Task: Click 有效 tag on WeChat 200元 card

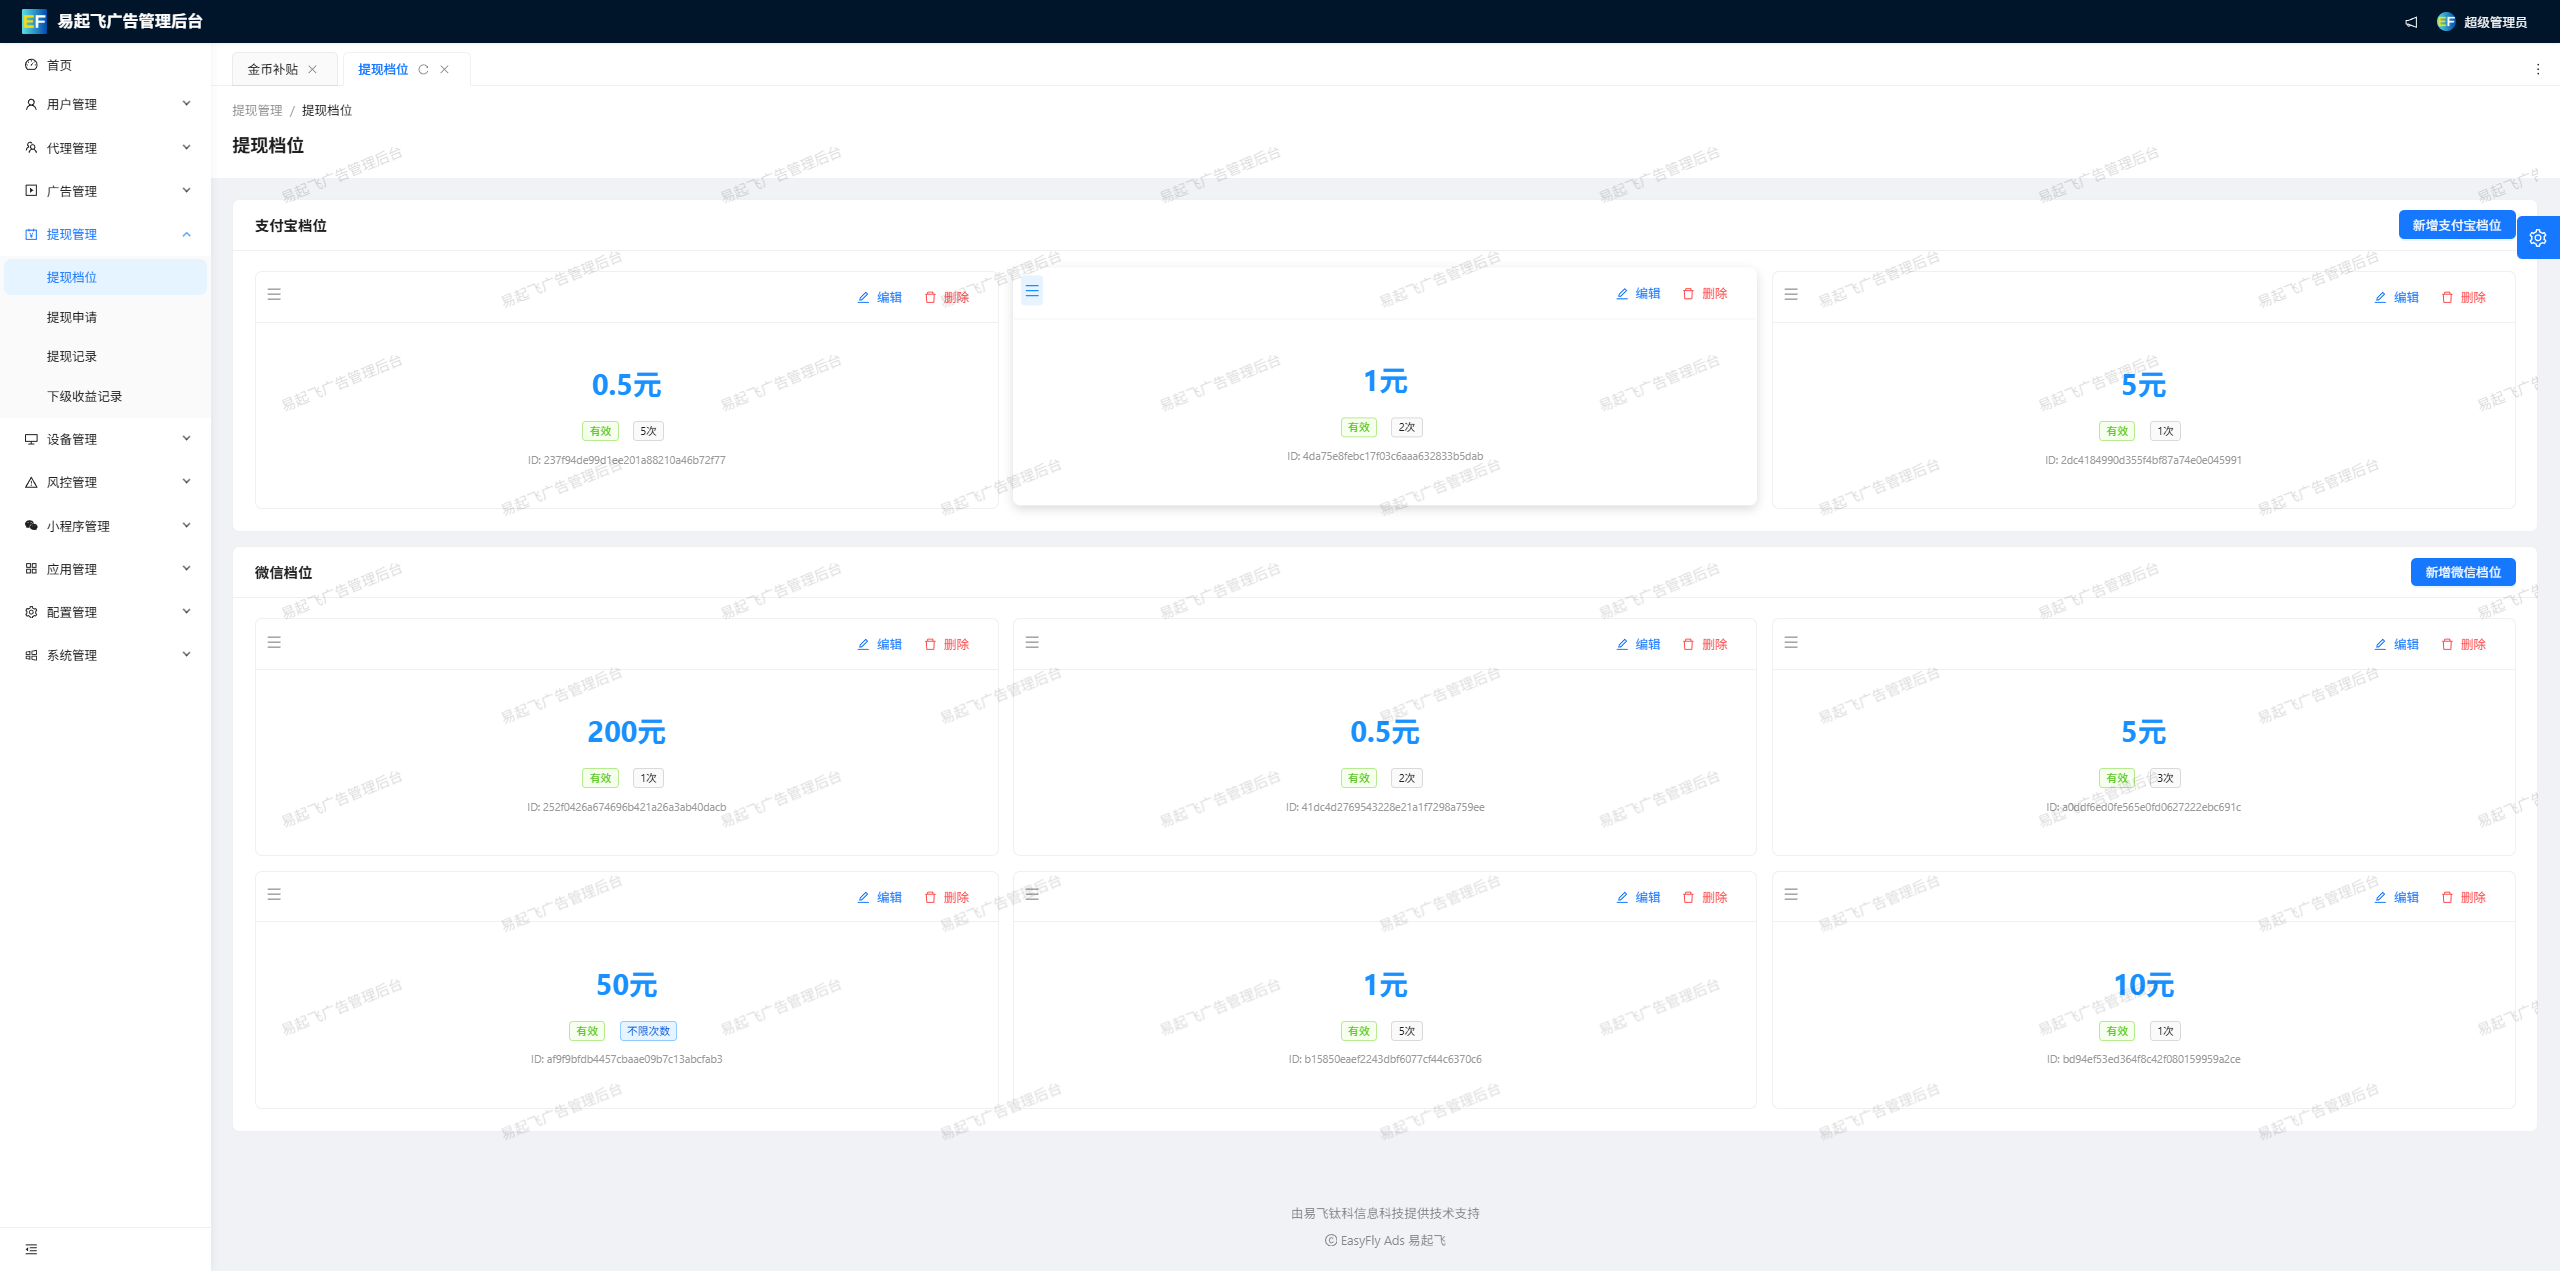Action: click(600, 778)
